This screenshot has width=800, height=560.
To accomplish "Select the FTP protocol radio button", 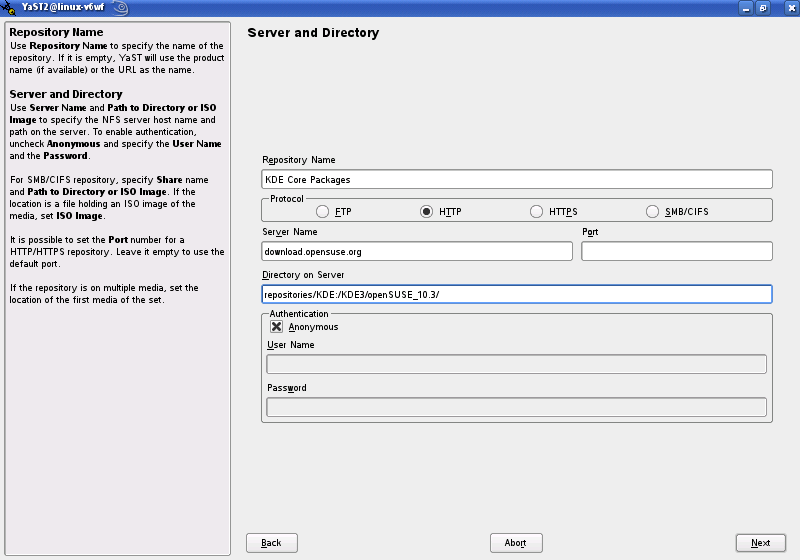I will 322,211.
